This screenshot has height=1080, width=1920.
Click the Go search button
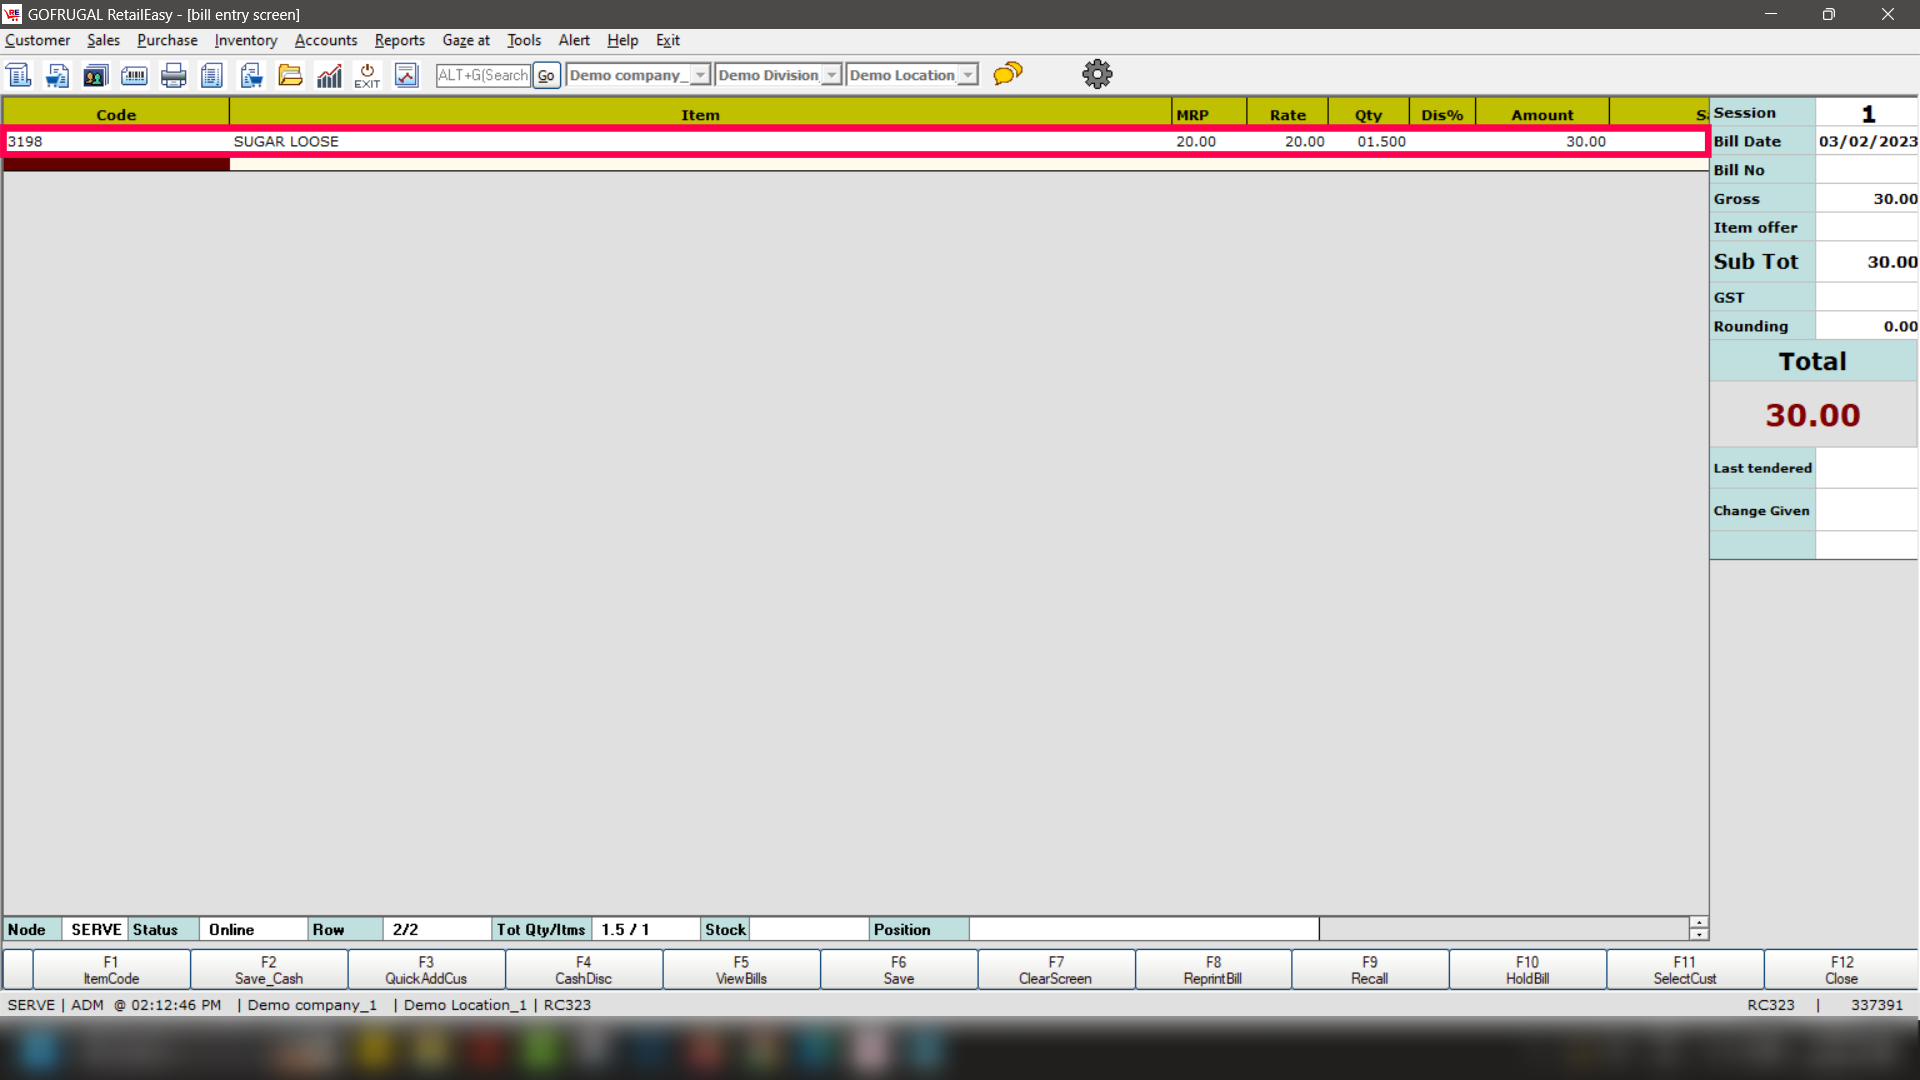click(x=546, y=75)
